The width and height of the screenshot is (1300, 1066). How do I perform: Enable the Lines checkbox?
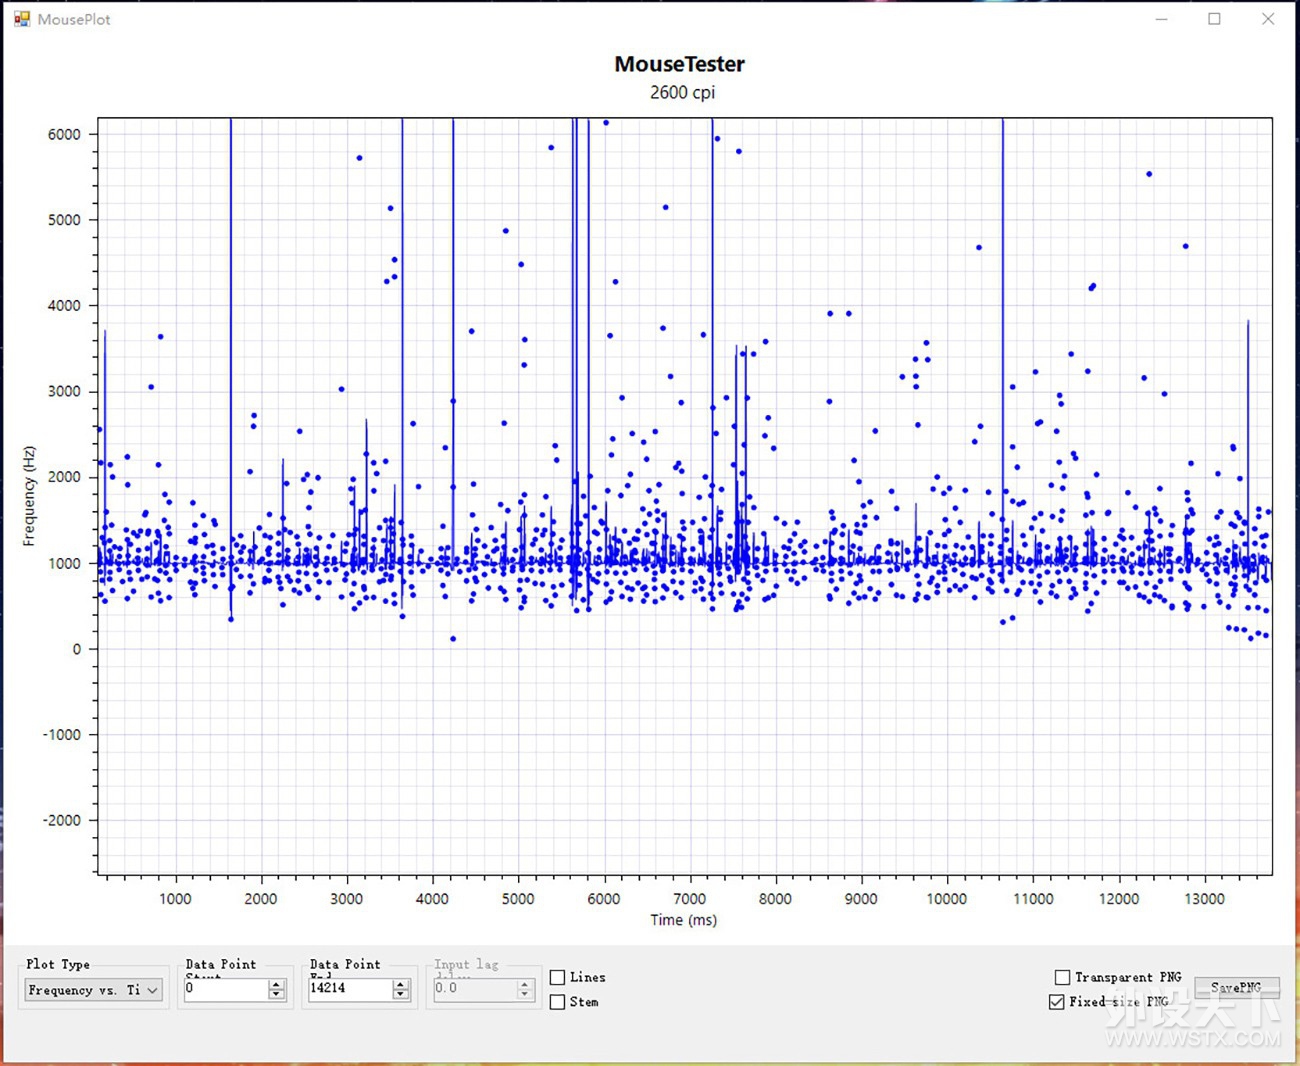(558, 977)
